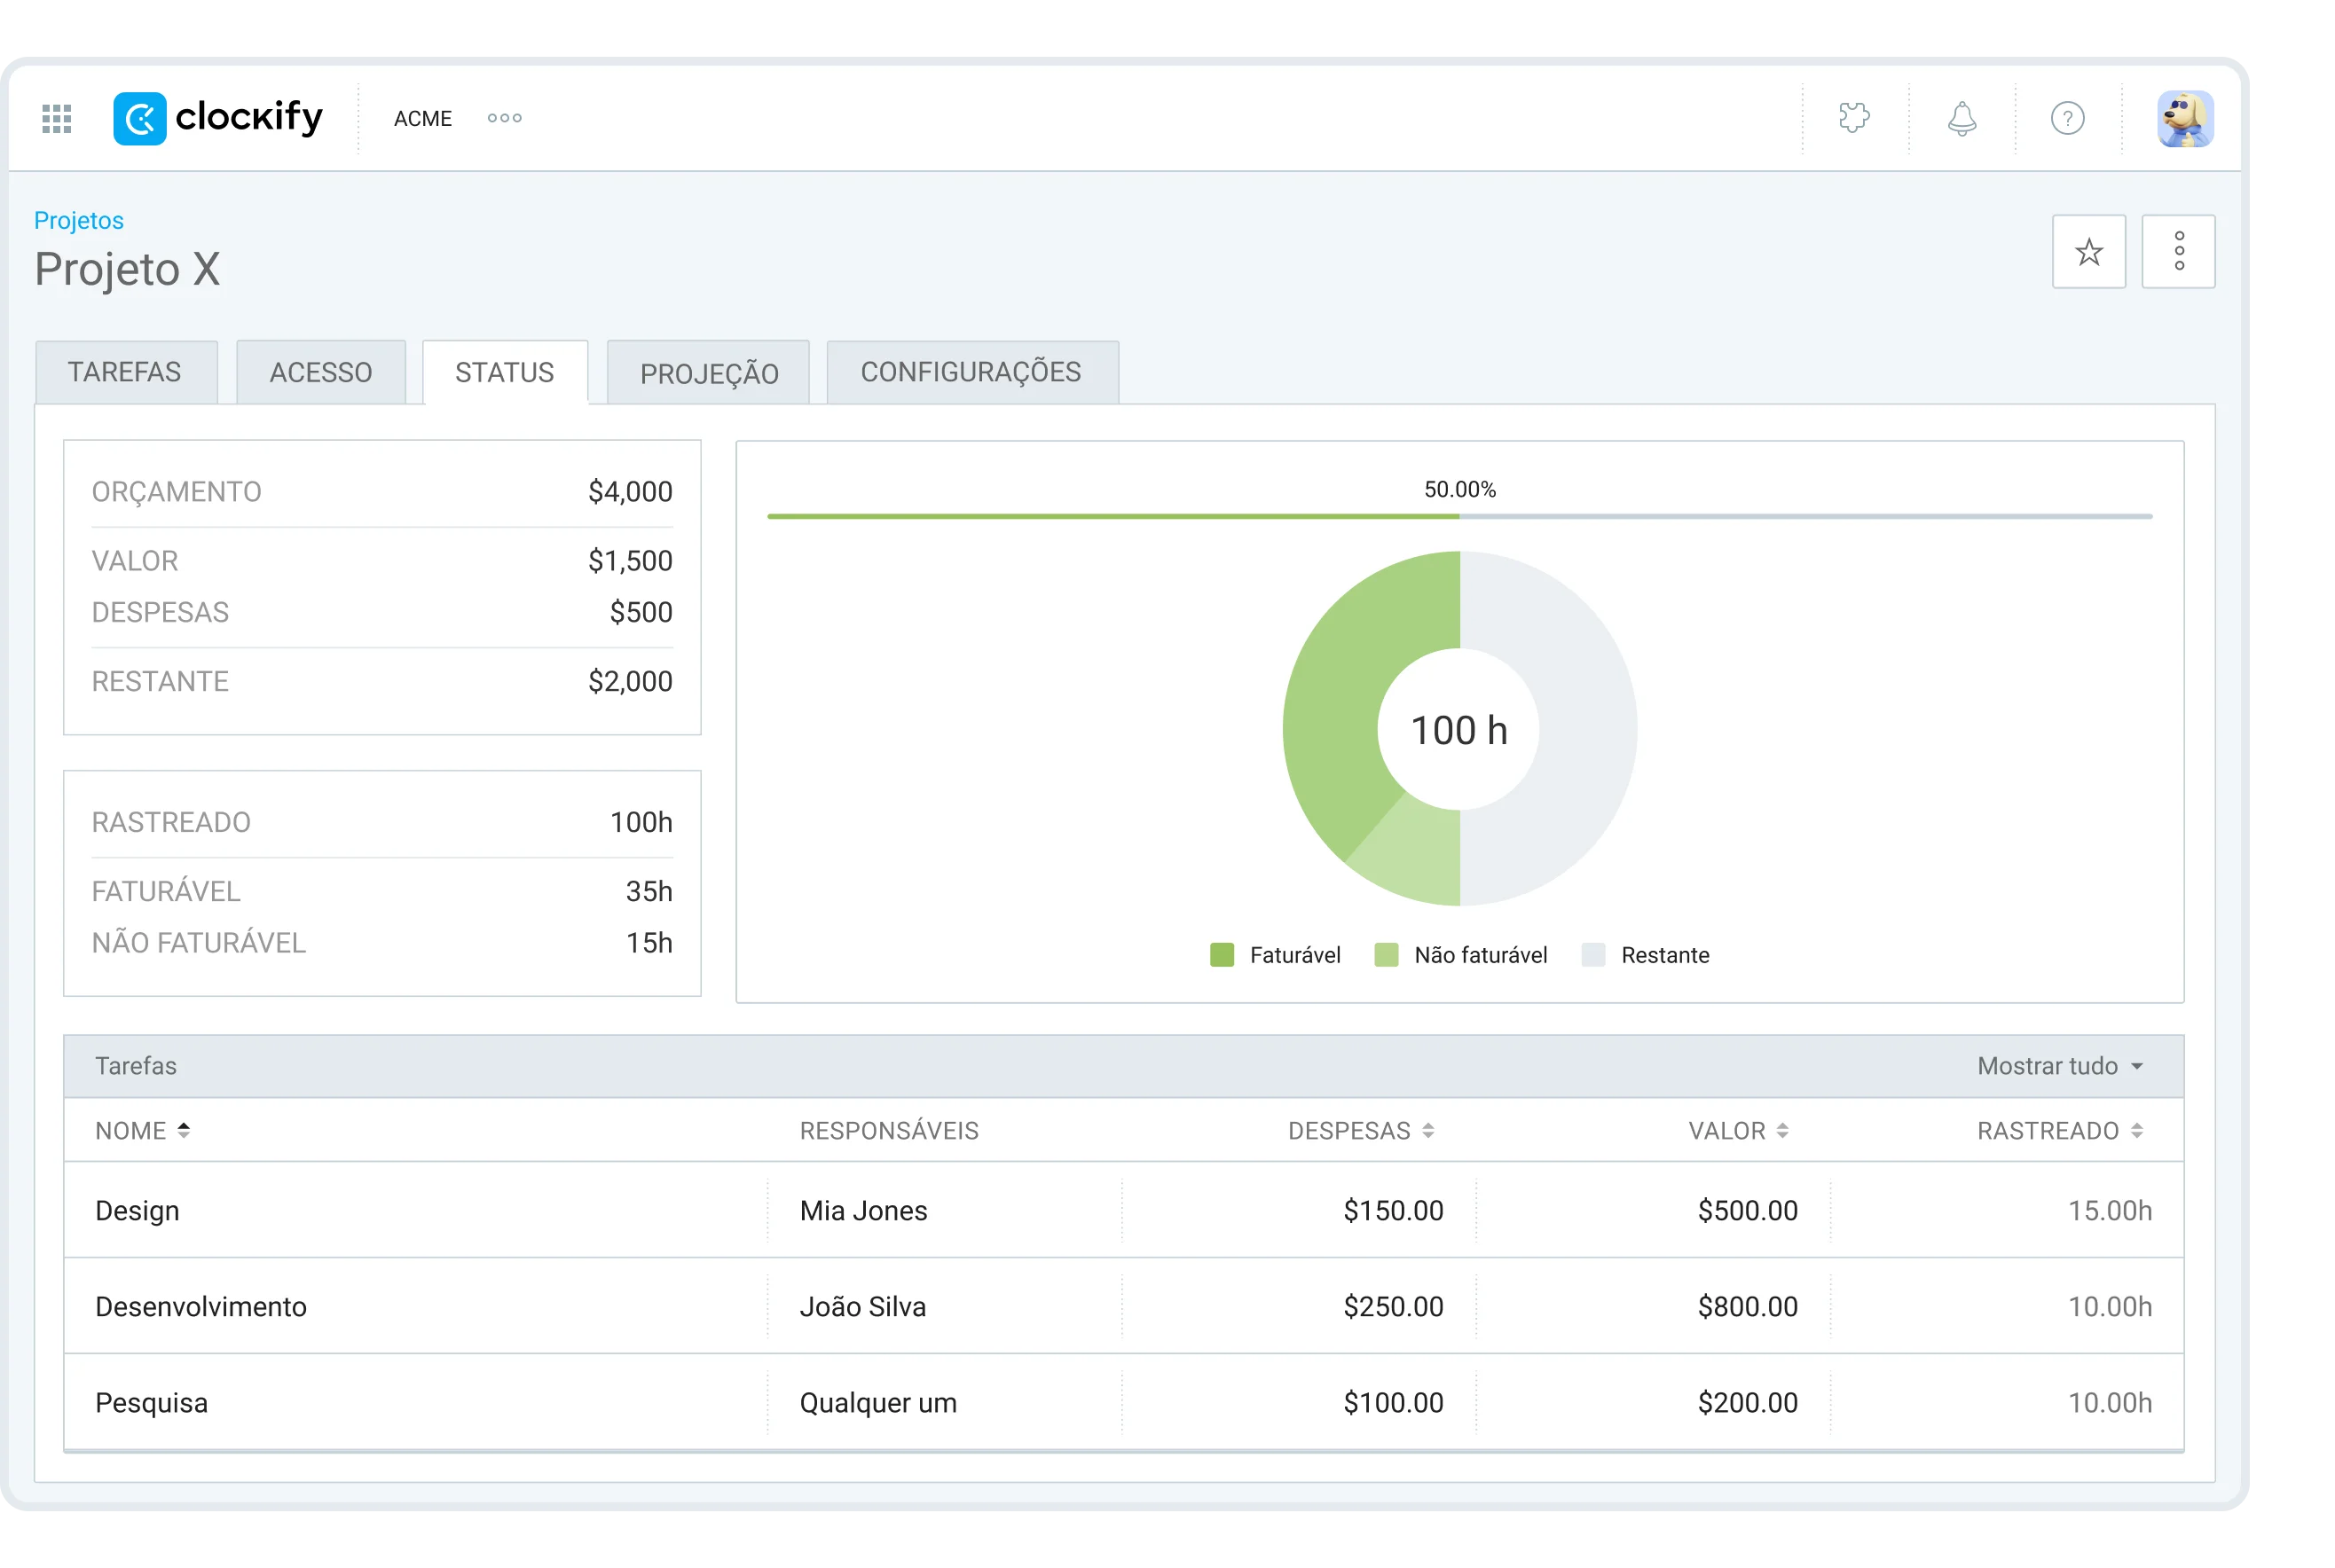Favorite Projeto X with the star button
This screenshot has height=1568, width=2335.
point(2088,251)
